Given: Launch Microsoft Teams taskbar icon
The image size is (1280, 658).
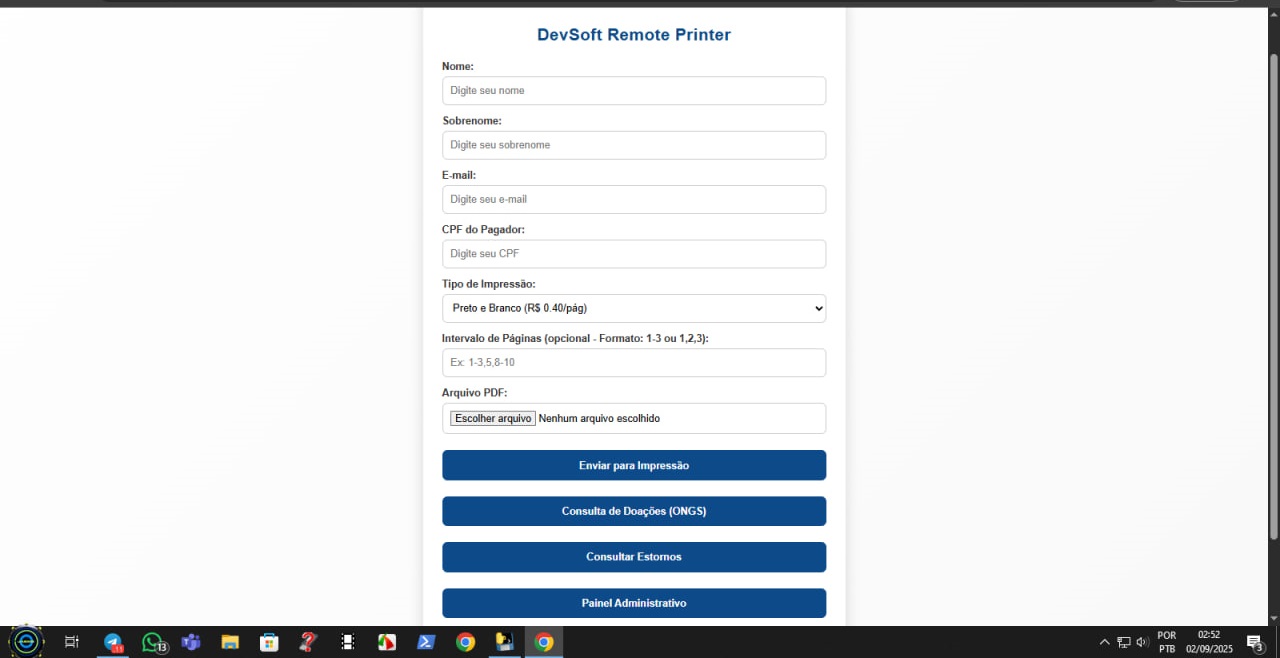Looking at the screenshot, I should (x=191, y=642).
